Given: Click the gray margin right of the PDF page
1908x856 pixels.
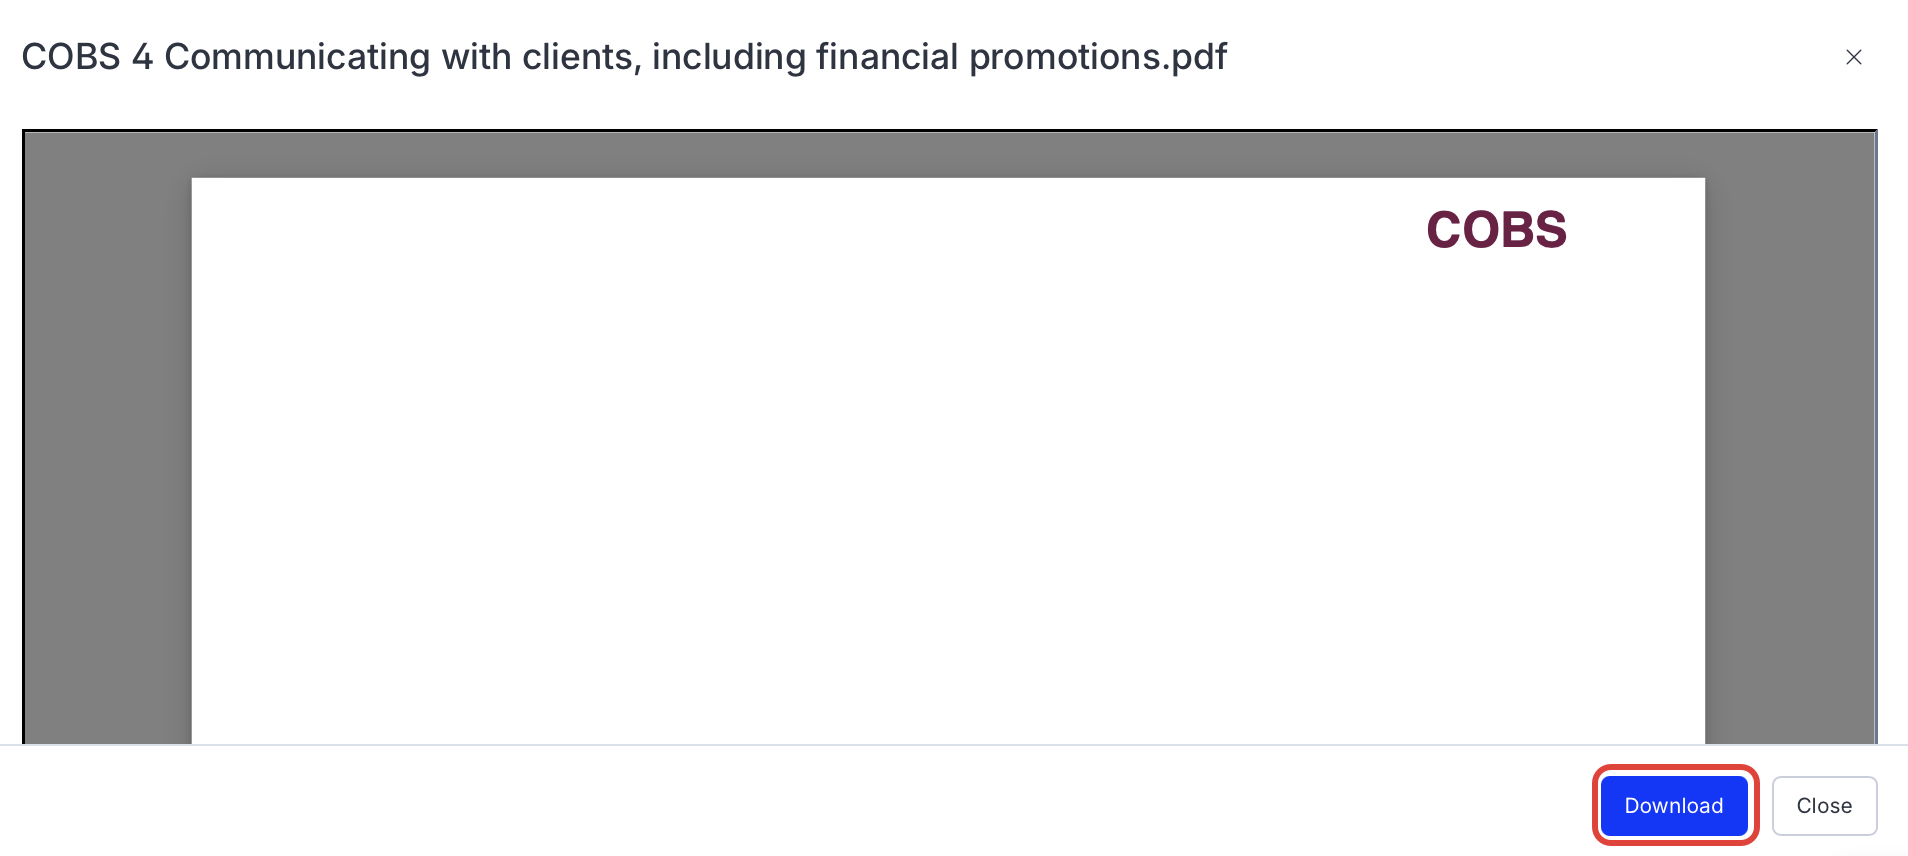Looking at the screenshot, I should [x=1789, y=450].
